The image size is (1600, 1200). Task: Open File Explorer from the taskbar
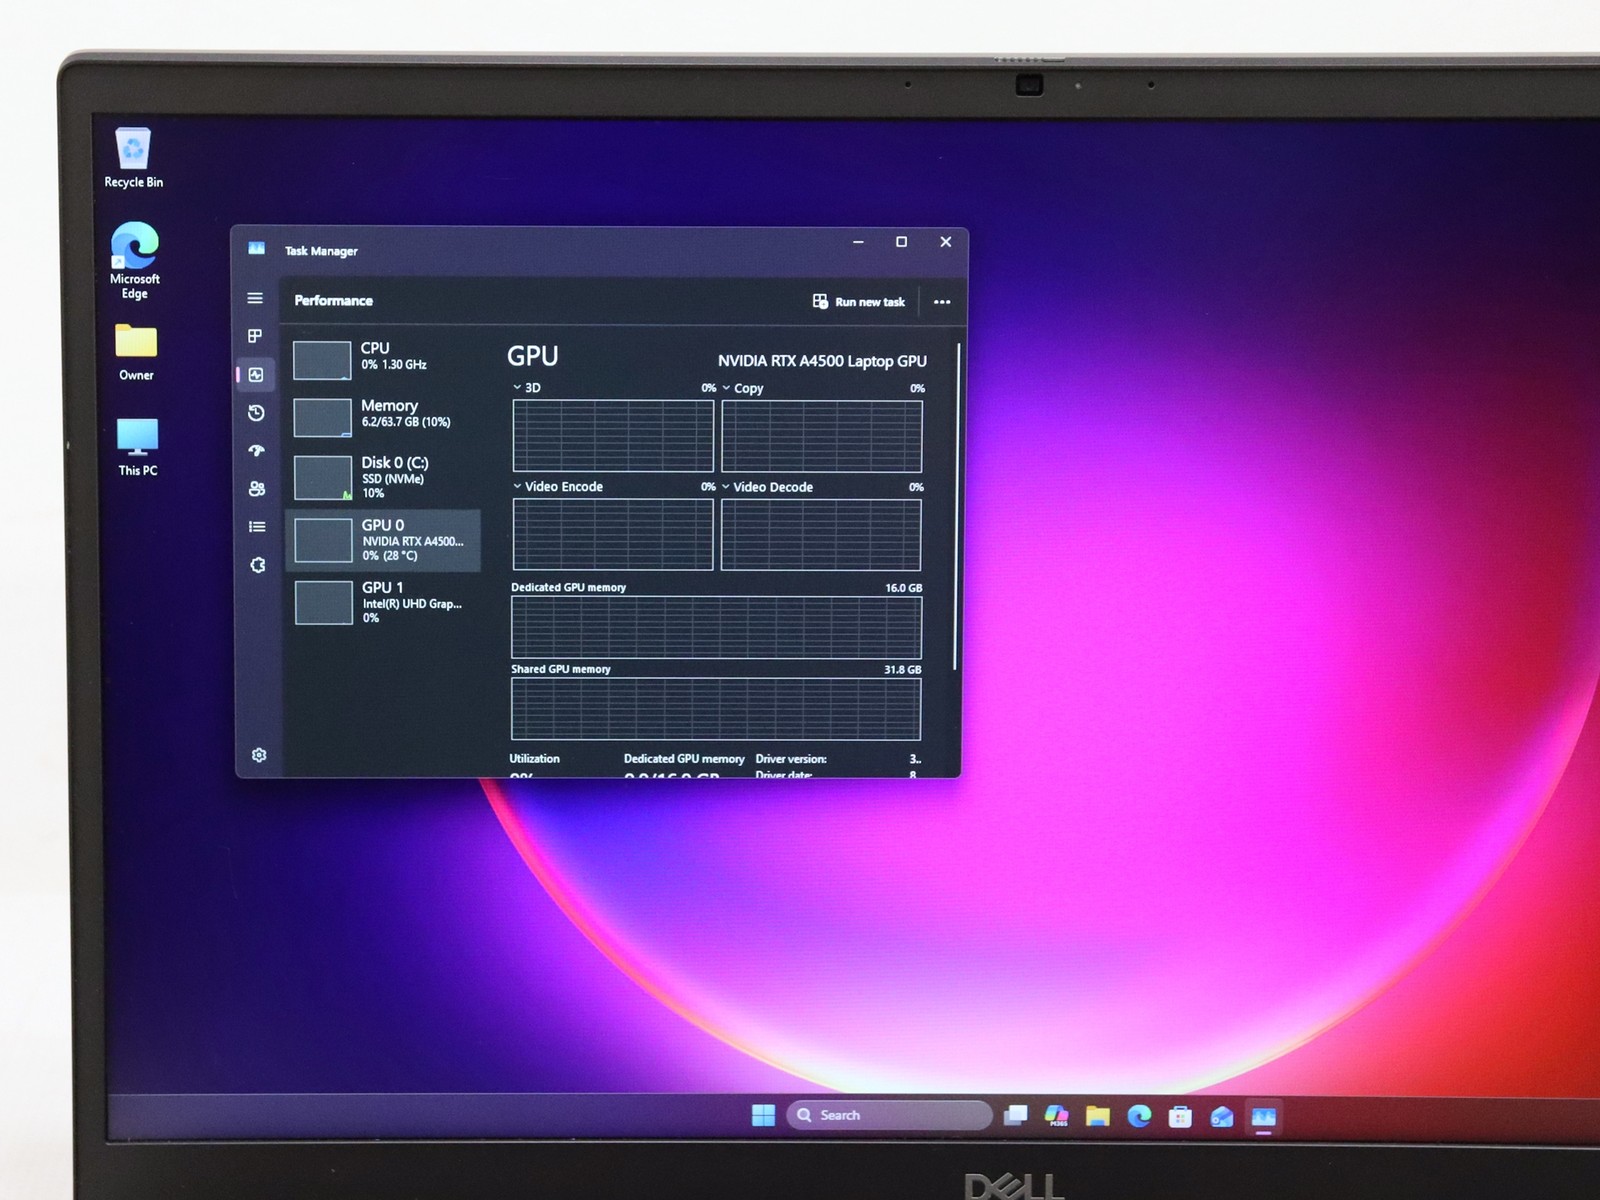point(1098,1116)
